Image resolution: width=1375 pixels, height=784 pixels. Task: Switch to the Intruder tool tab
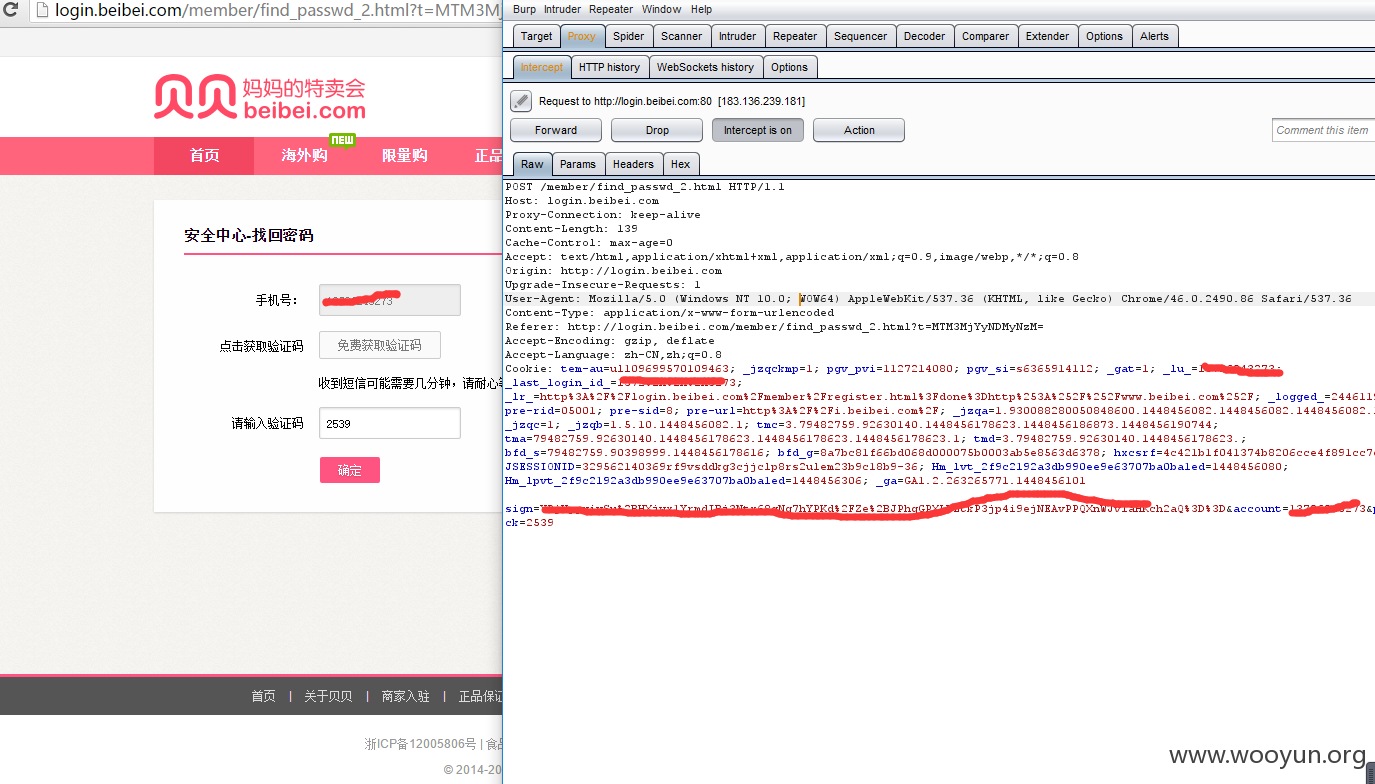point(738,36)
